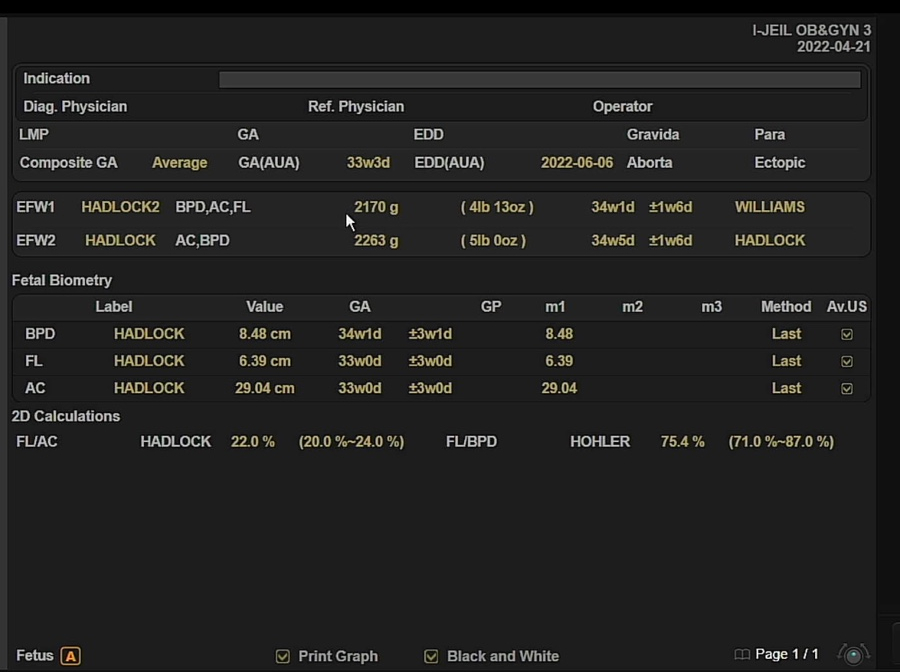Viewport: 900px width, 672px height.
Task: Click the EFW1 gestational age 34w1d
Action: [613, 207]
